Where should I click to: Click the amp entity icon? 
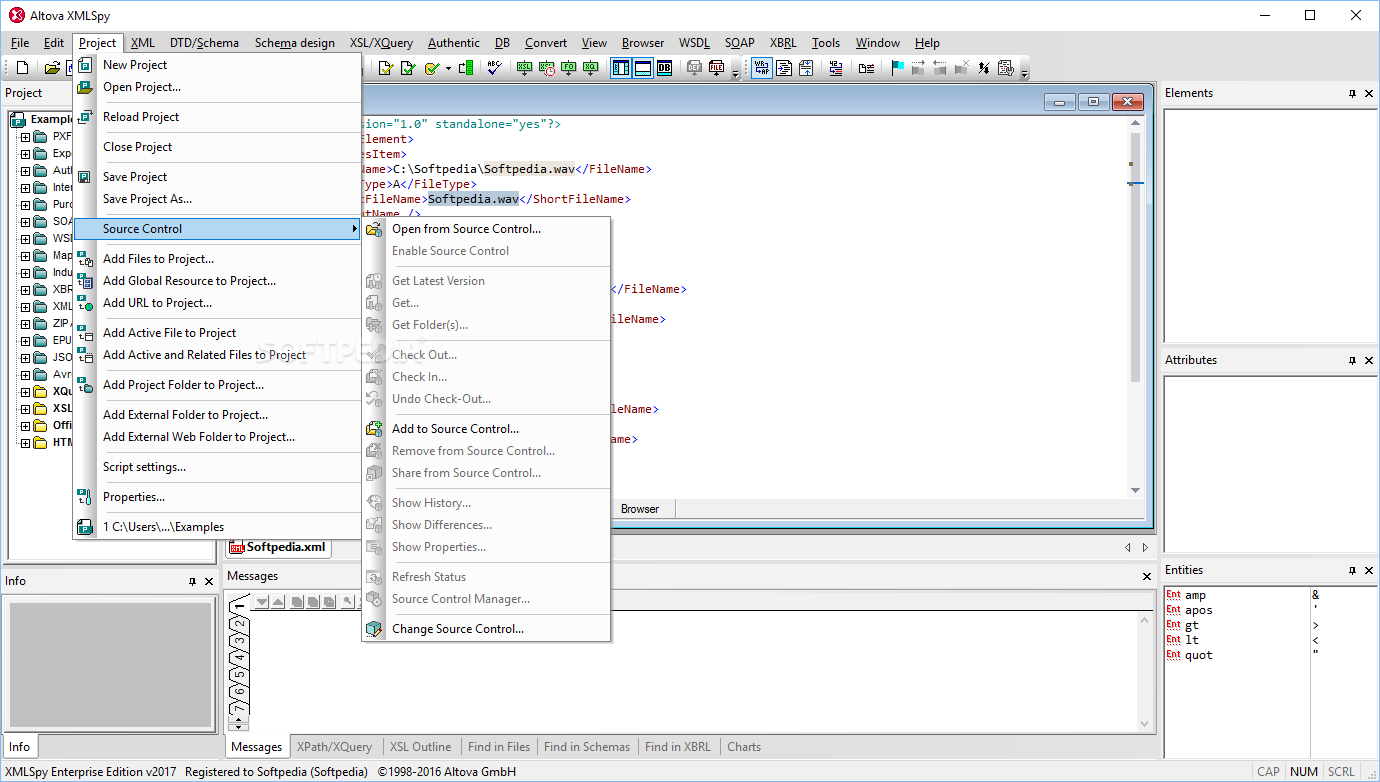pos(1173,595)
